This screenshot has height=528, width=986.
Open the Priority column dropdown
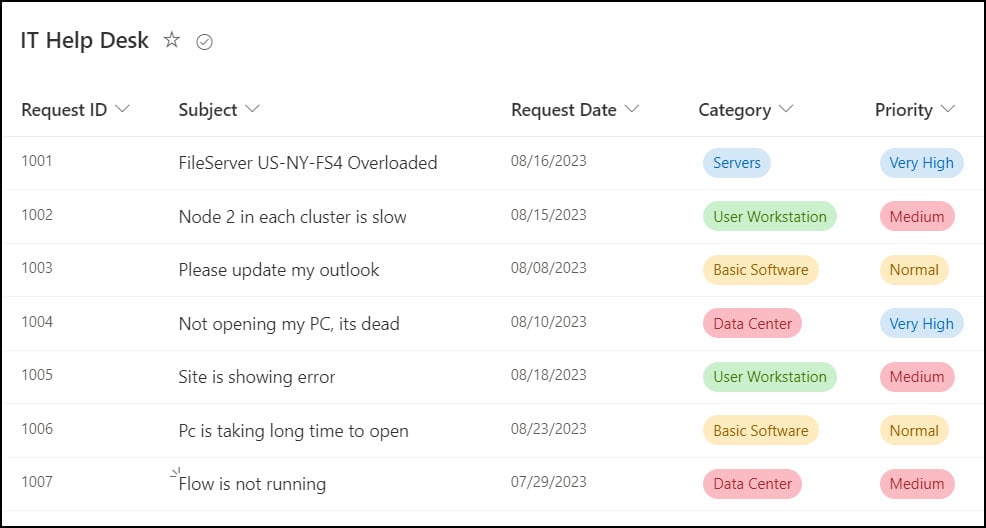coord(948,109)
